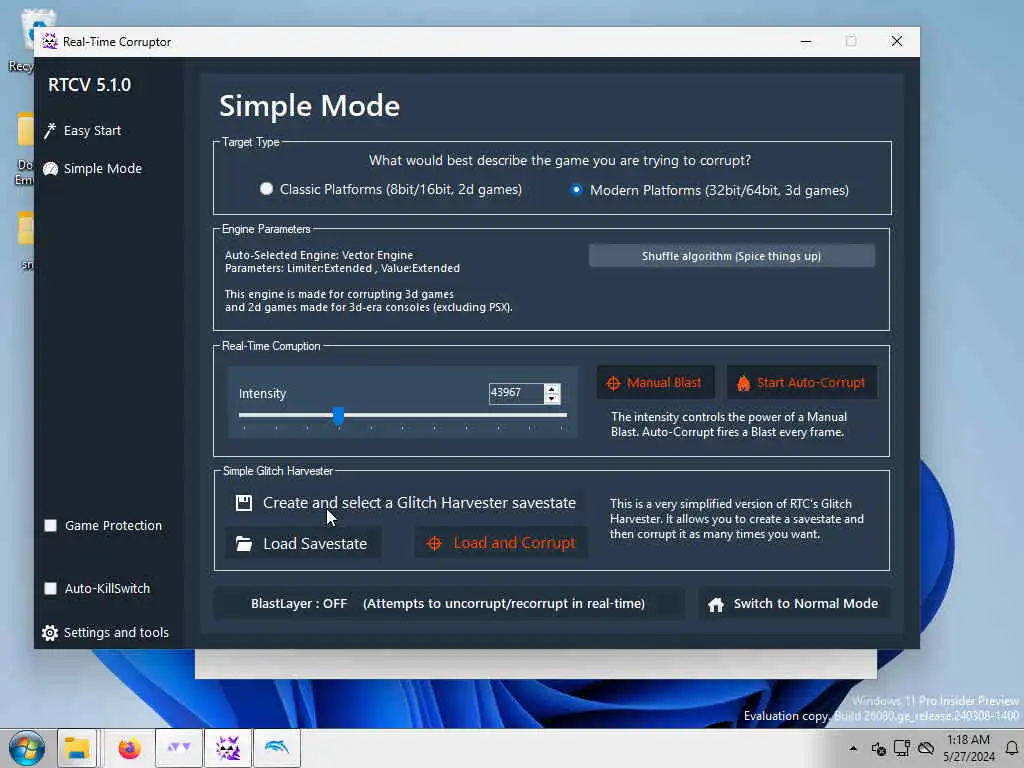Click the network display tray icon
The height and width of the screenshot is (768, 1024).
click(902, 748)
